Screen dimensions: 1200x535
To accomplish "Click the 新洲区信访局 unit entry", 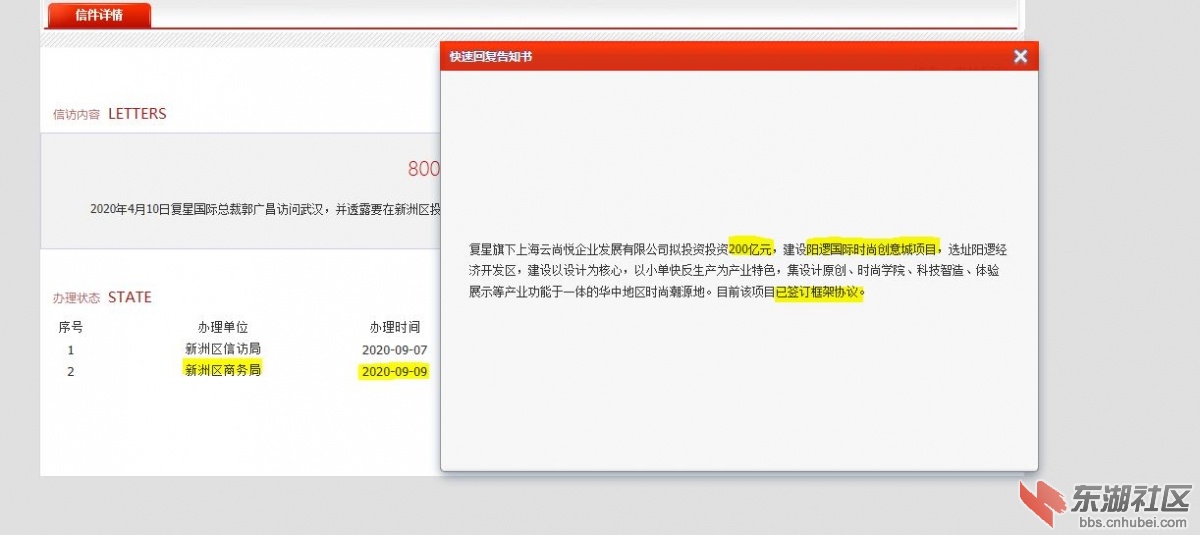I will click(x=223, y=349).
